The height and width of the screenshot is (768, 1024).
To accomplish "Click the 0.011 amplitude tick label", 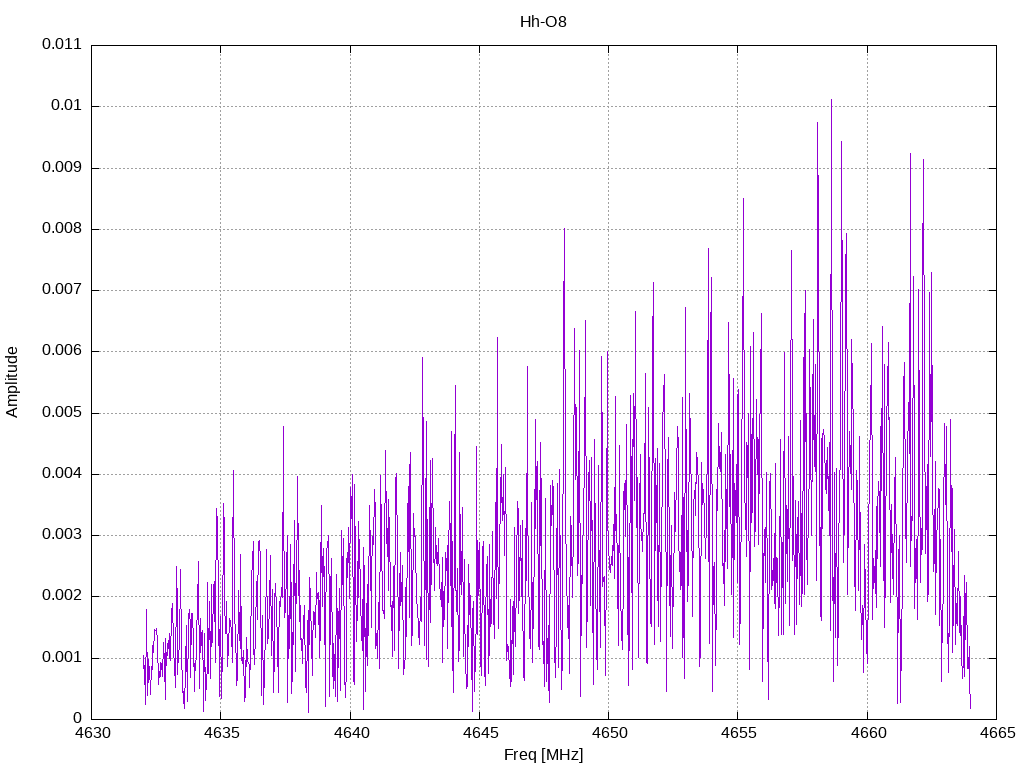I will (x=61, y=45).
